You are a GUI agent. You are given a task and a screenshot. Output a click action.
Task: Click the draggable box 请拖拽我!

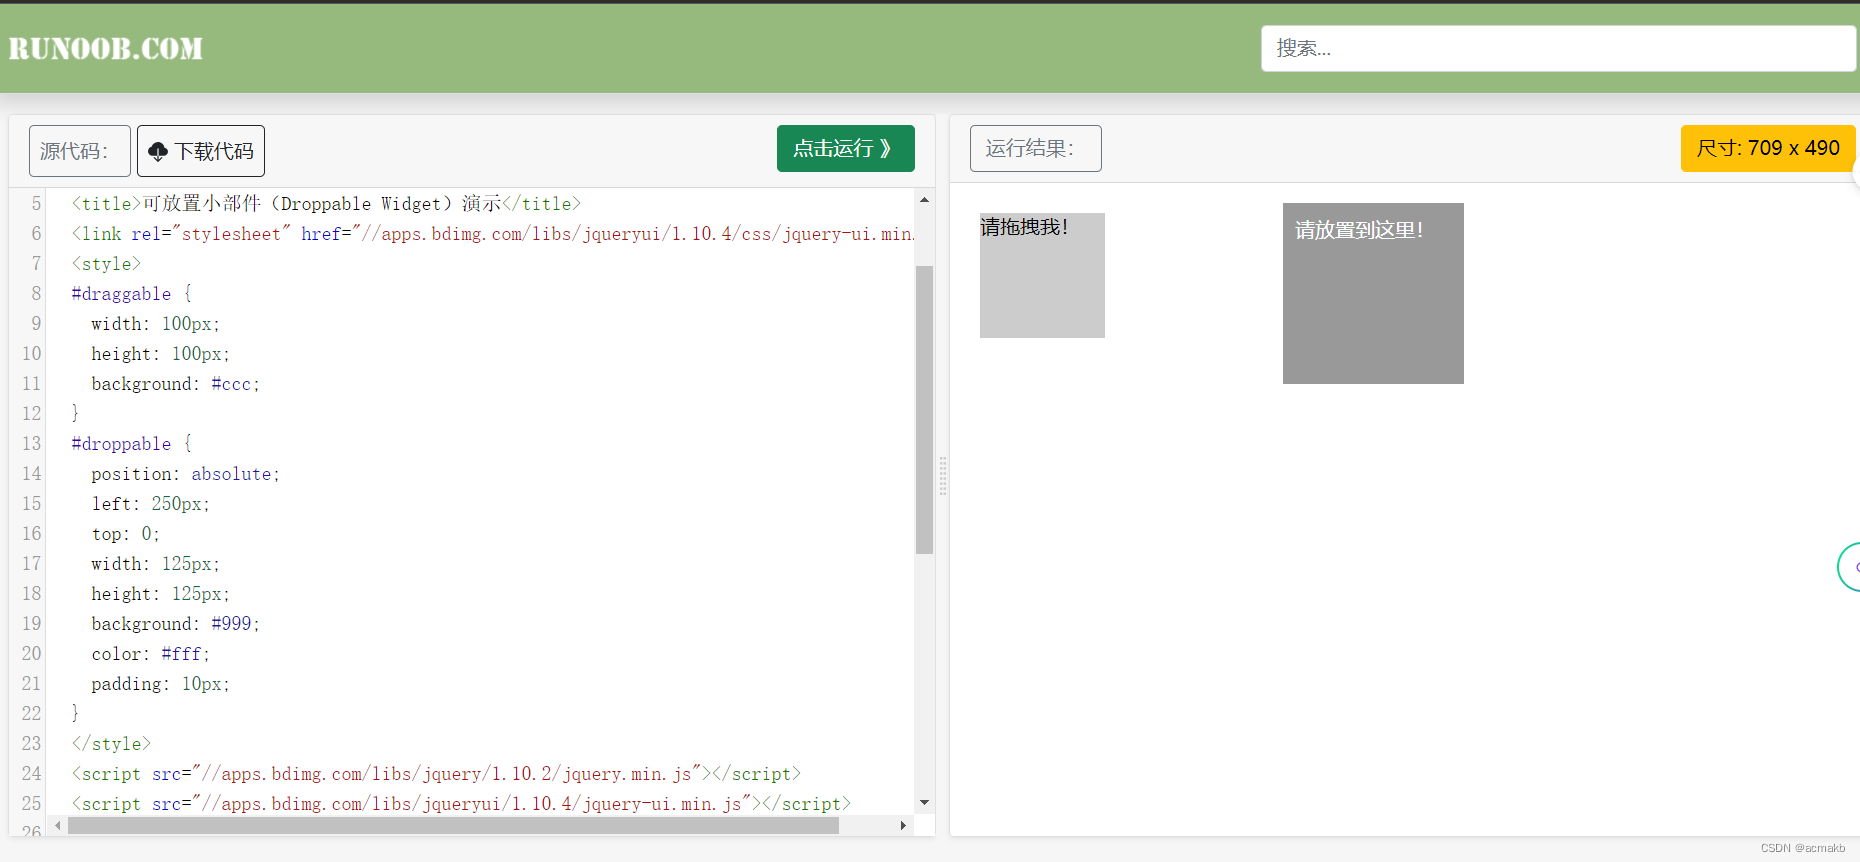tap(1042, 275)
